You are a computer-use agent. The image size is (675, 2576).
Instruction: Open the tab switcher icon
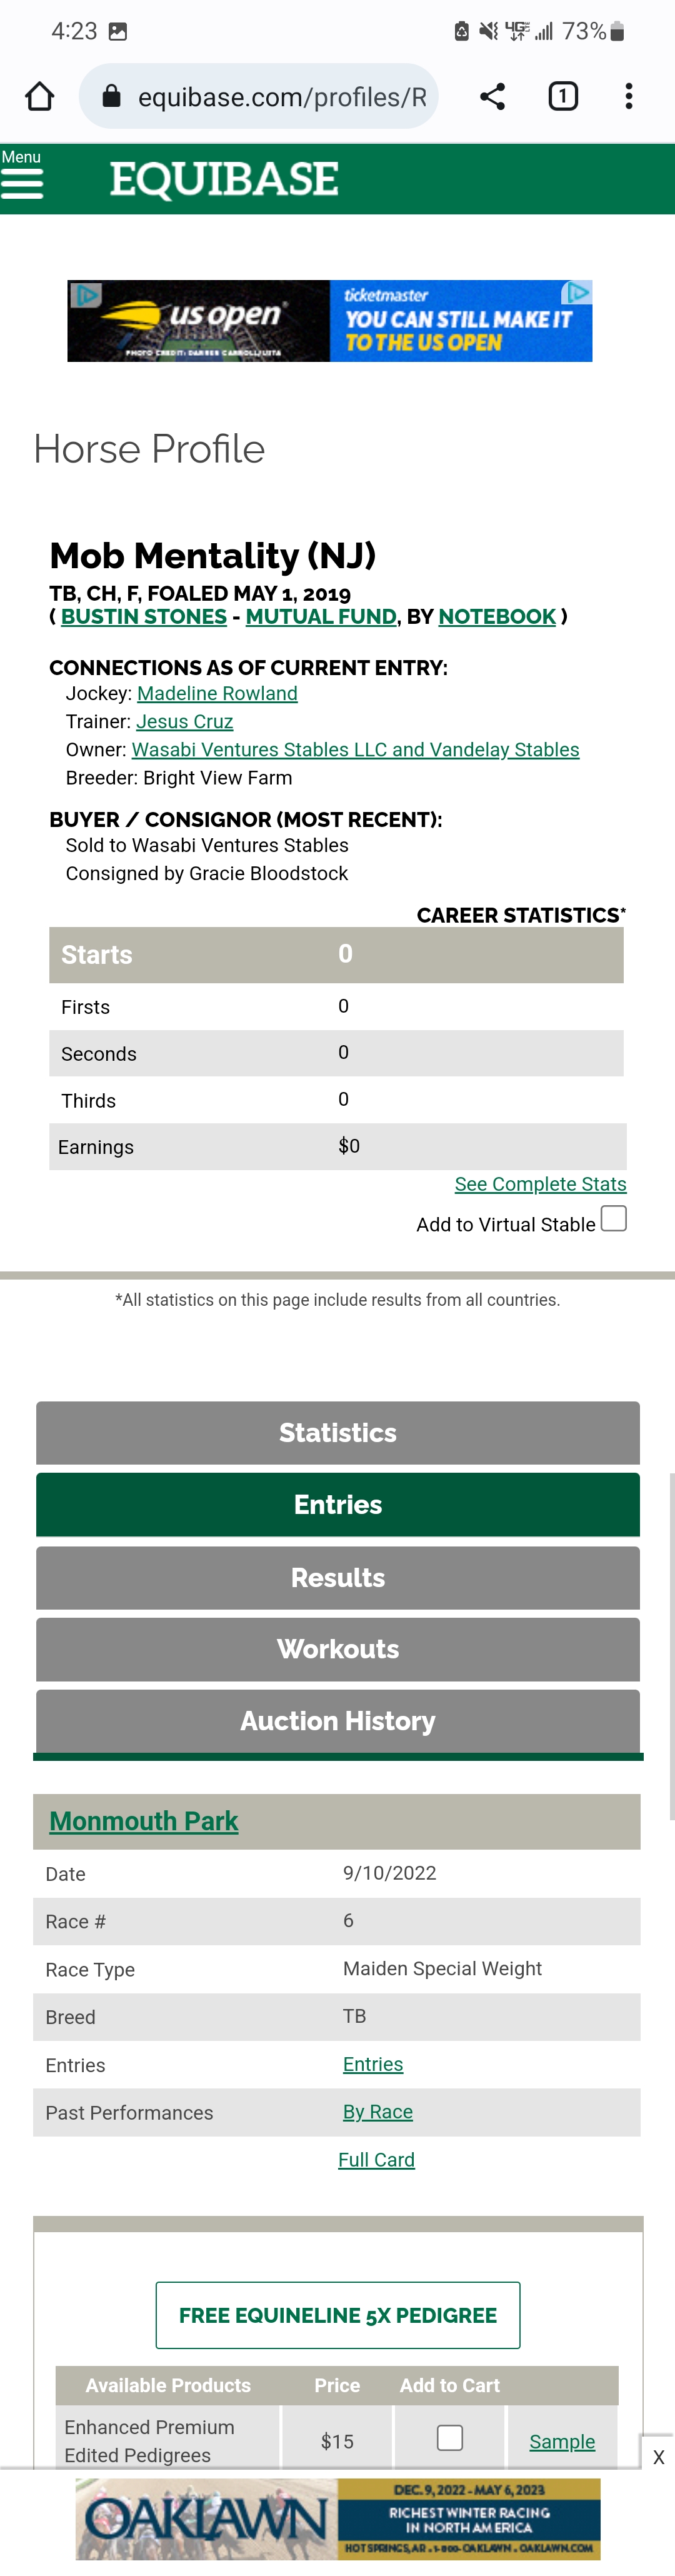(x=563, y=96)
